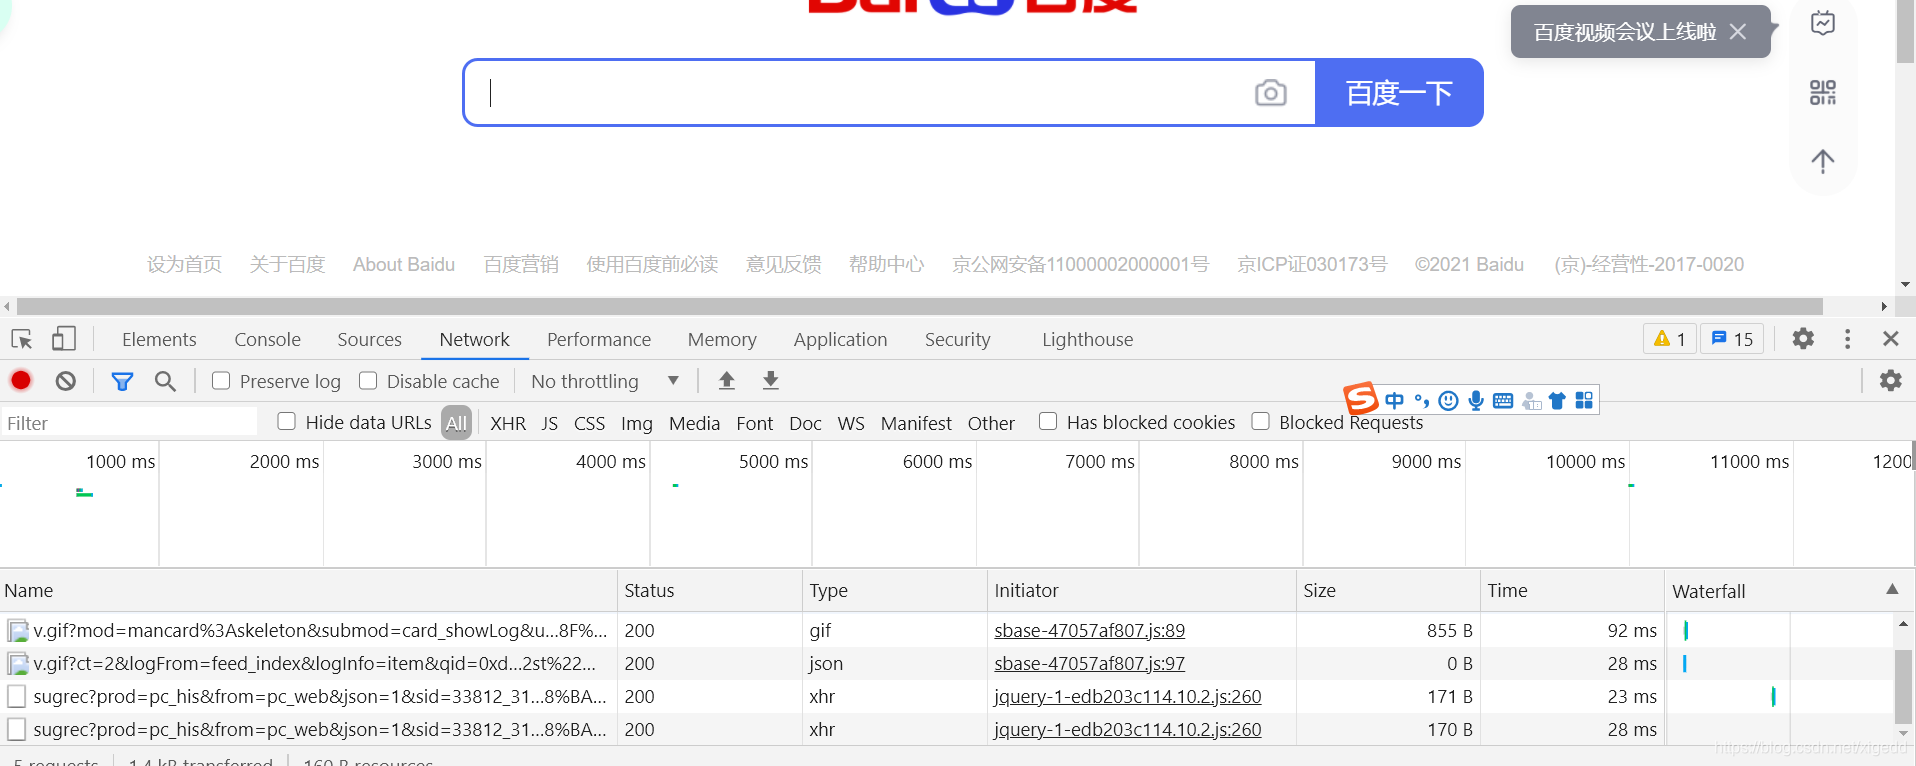Open network search magnifier icon

[x=165, y=381]
